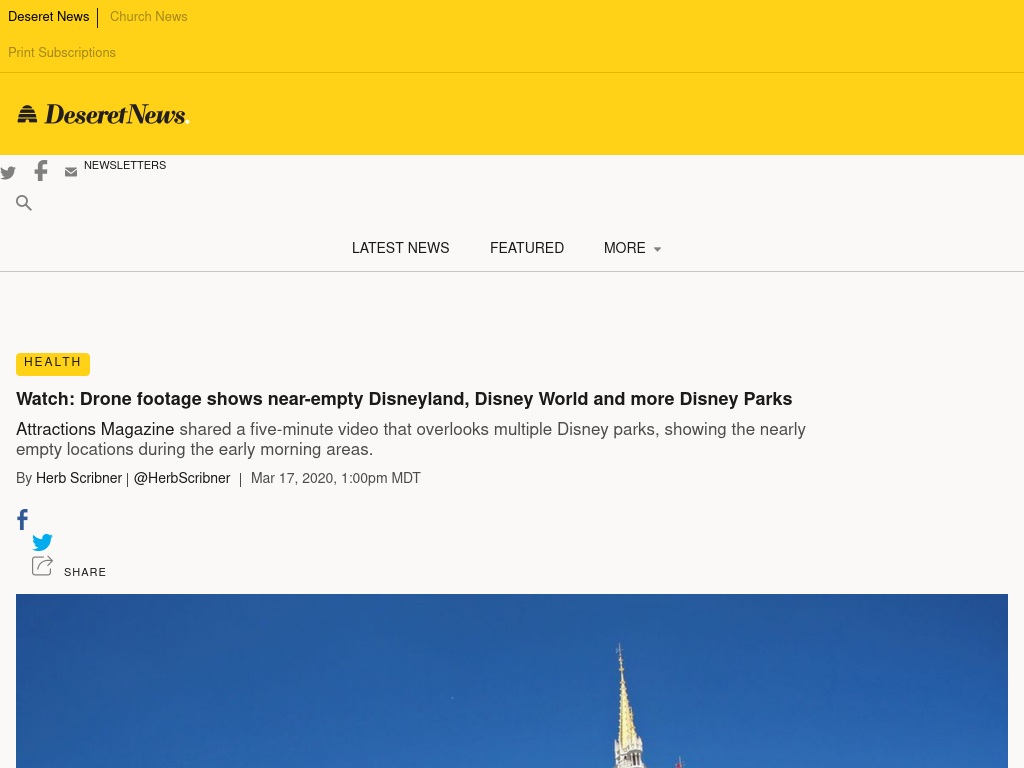This screenshot has height=768, width=1024.
Task: Click the newsletter envelope icon
Action: pos(71,172)
